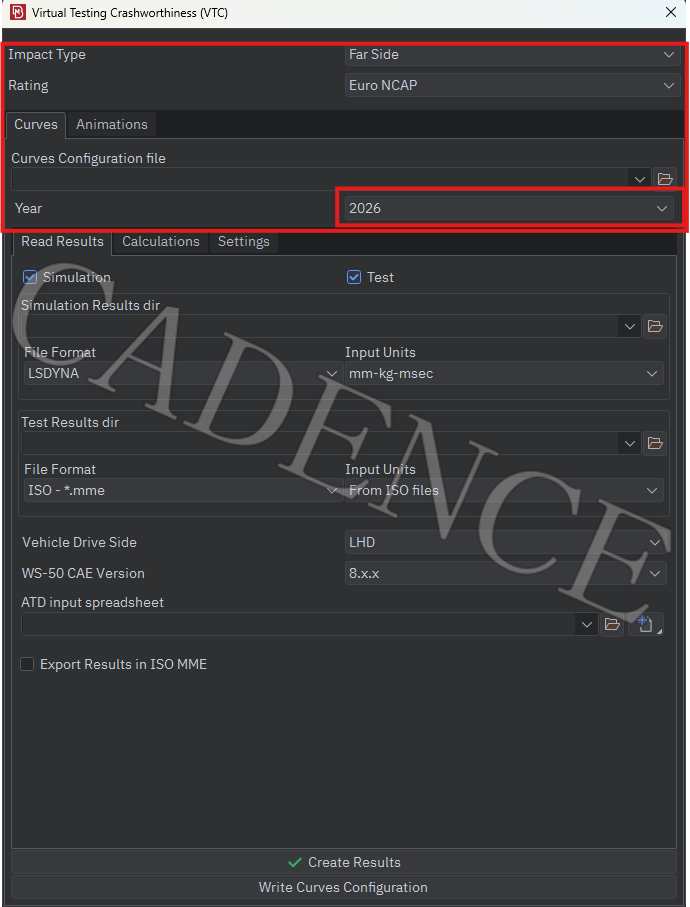Uncheck the Test checkbox
Viewport: 690px width, 907px height.
(x=354, y=277)
